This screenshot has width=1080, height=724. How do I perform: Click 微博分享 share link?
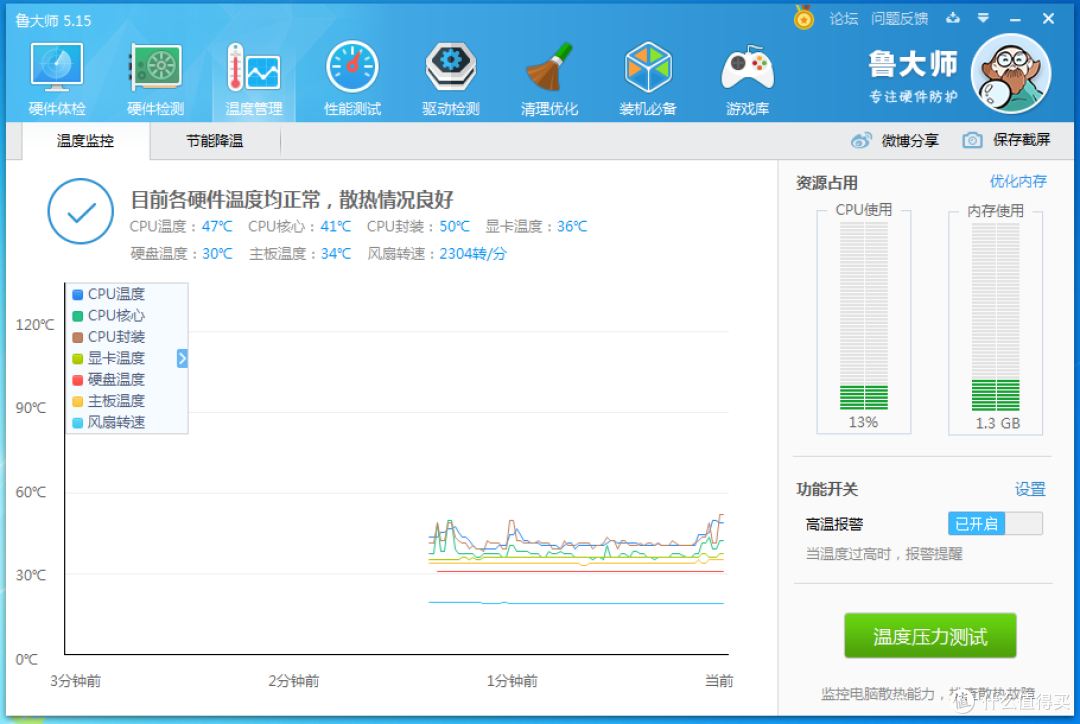point(909,141)
